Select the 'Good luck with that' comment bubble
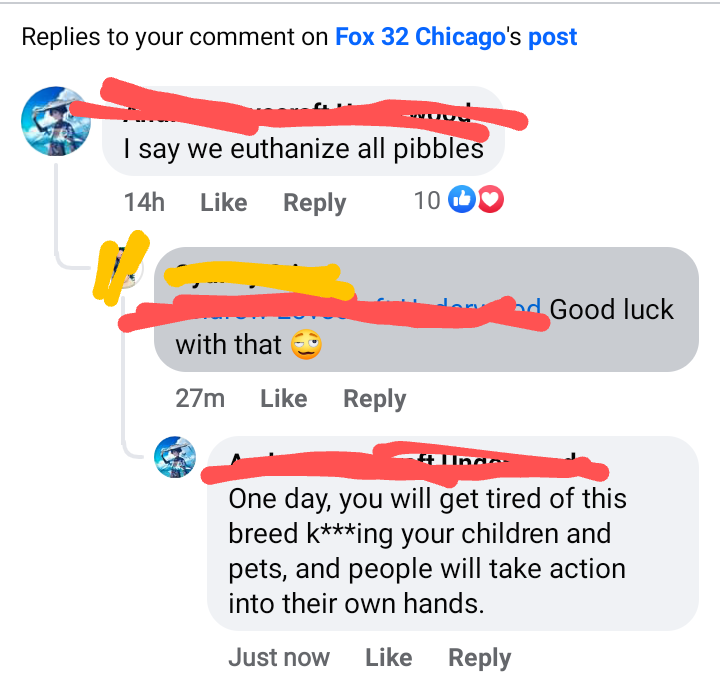The height and width of the screenshot is (678, 720). [426, 309]
